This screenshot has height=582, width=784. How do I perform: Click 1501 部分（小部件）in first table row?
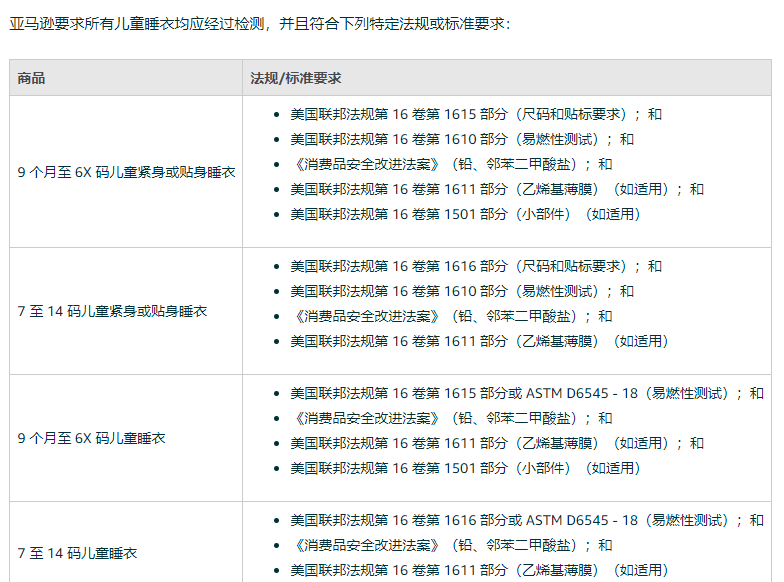click(465, 214)
